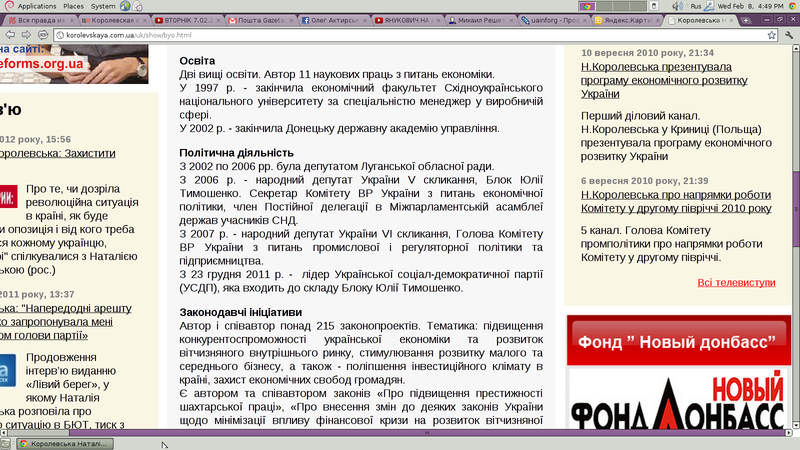This screenshot has width=800, height=450.
Task: Reload the current page
Action: pyautogui.click(x=43, y=35)
